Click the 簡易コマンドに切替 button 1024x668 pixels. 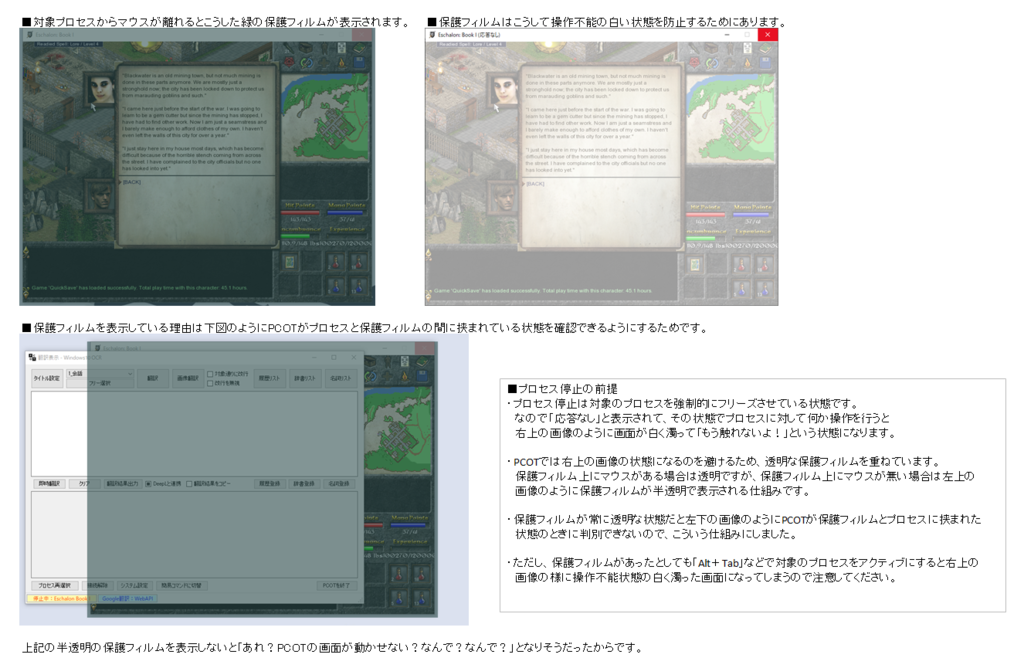point(182,586)
